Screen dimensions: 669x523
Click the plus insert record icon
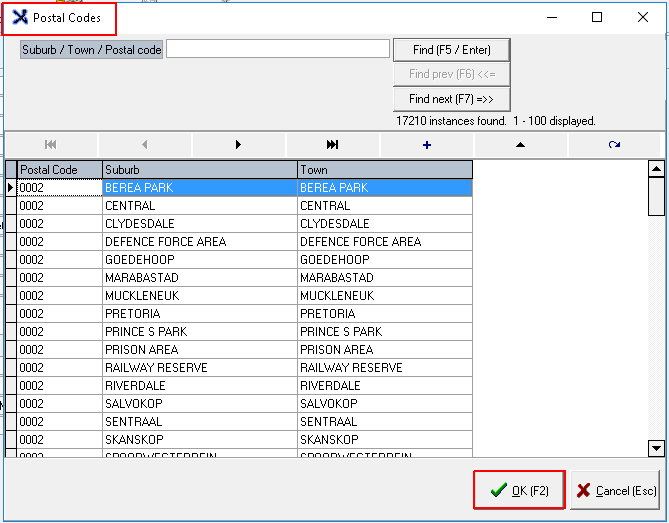click(427, 145)
